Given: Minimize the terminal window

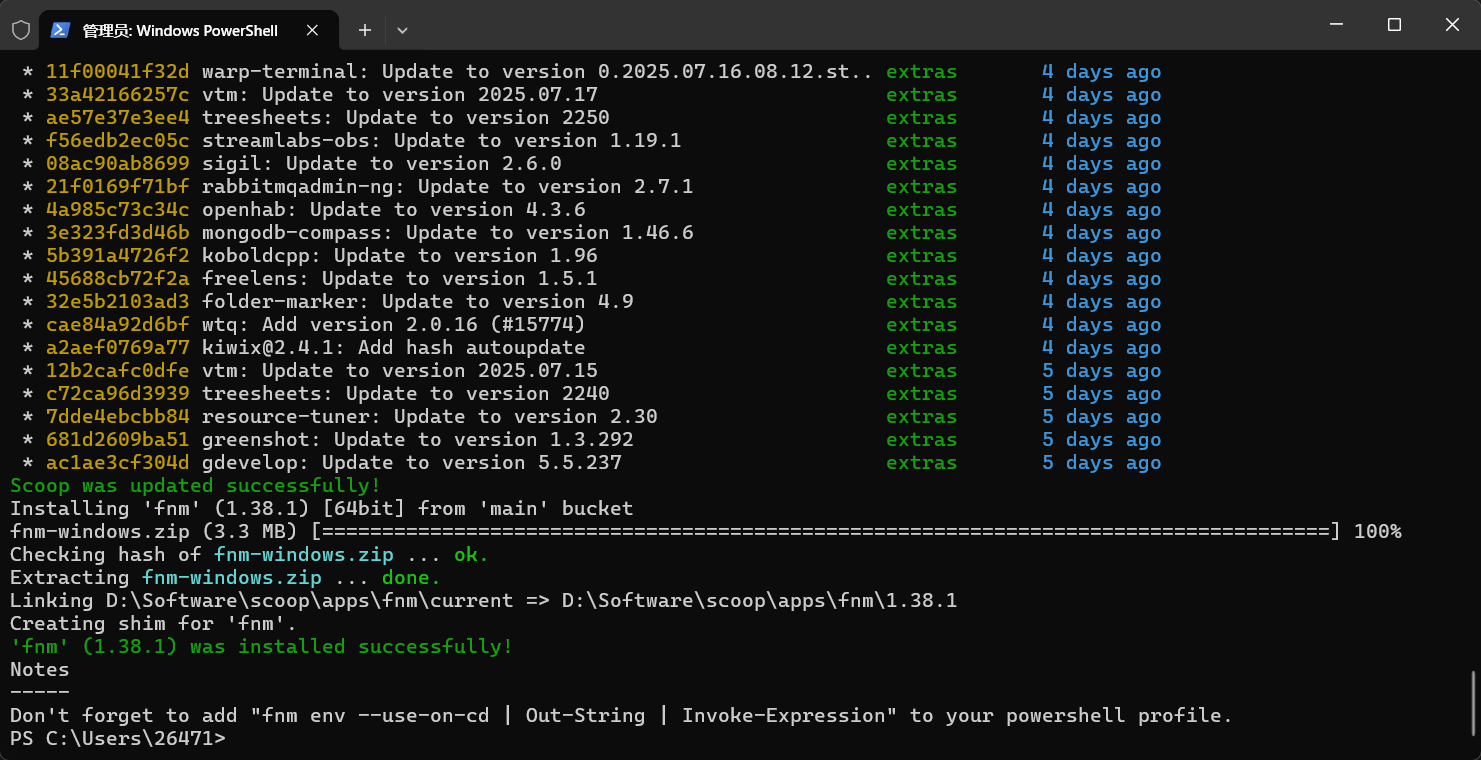Looking at the screenshot, I should click(1335, 25).
